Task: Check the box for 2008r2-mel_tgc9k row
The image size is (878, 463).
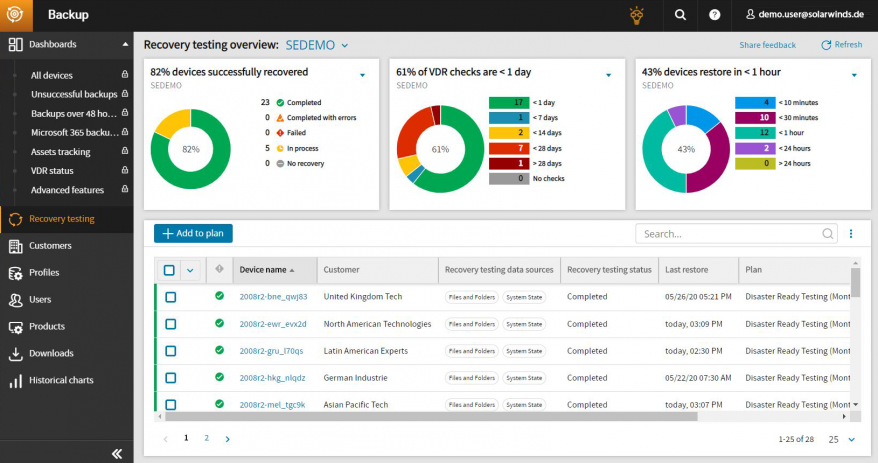Action: tap(171, 405)
